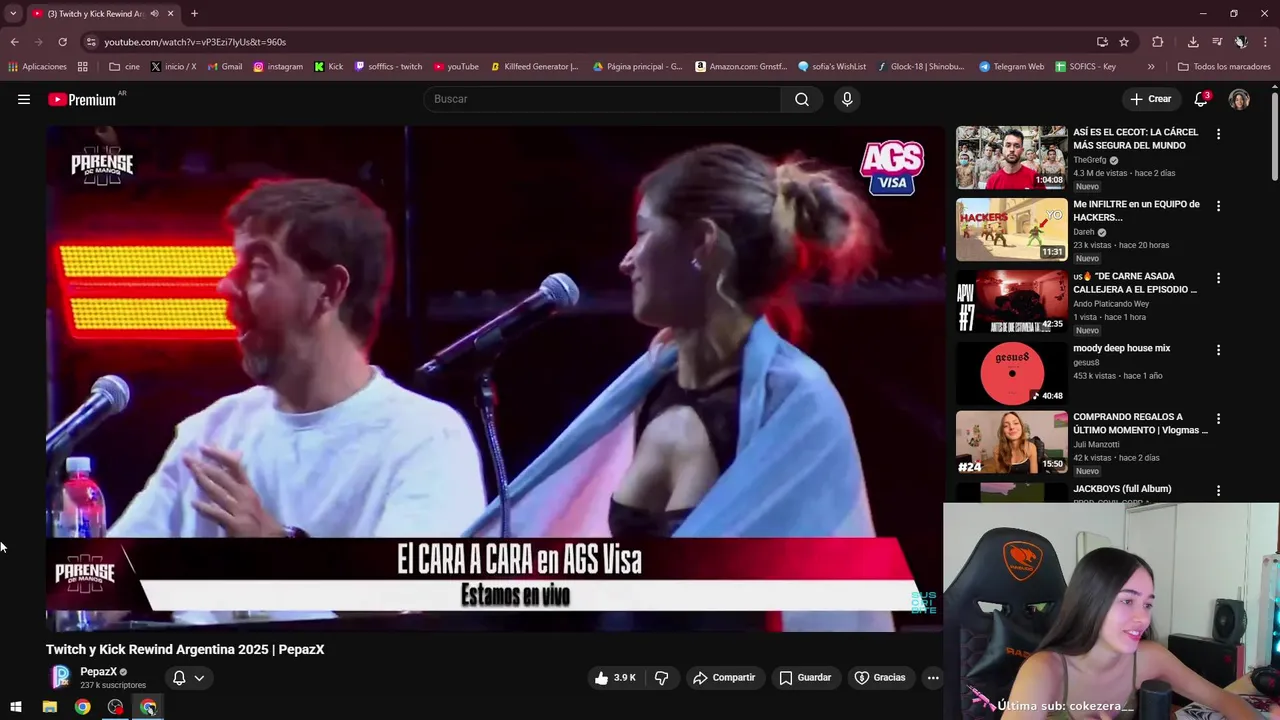Open Chrome extensions puzzle icon
Viewport: 1280px width, 720px height.
coord(1158,42)
